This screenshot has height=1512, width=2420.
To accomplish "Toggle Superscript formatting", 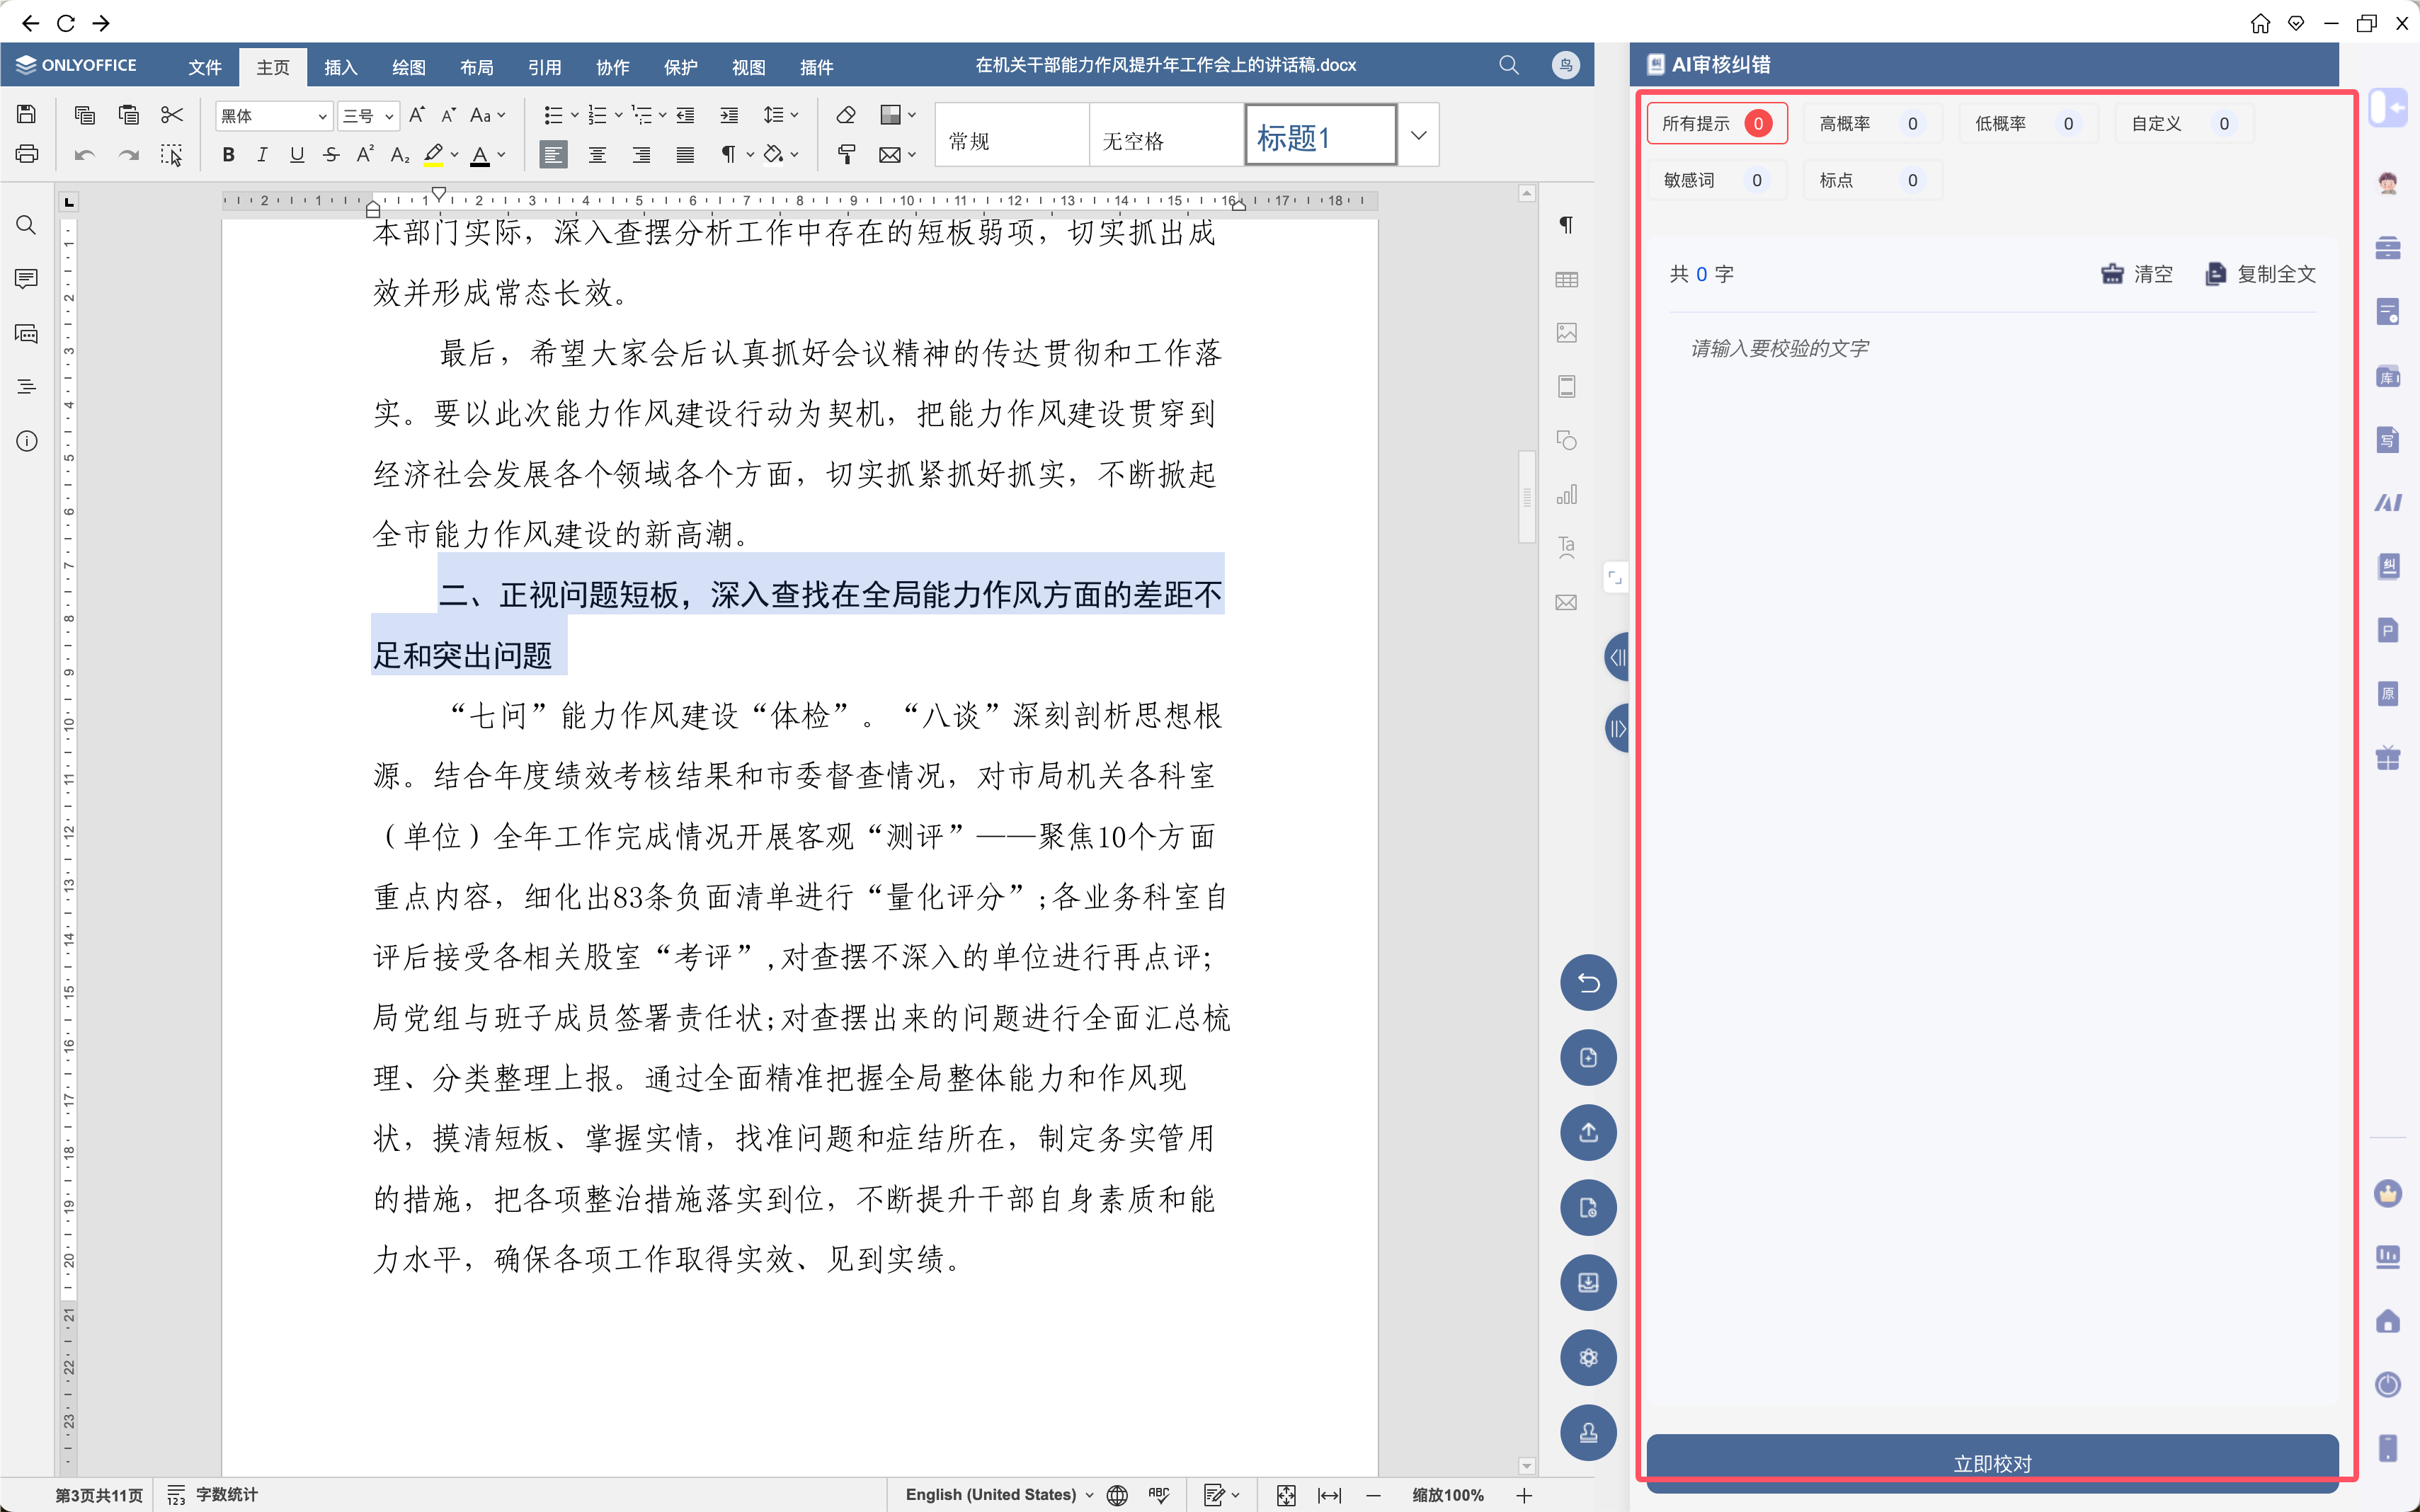I will point(365,154).
